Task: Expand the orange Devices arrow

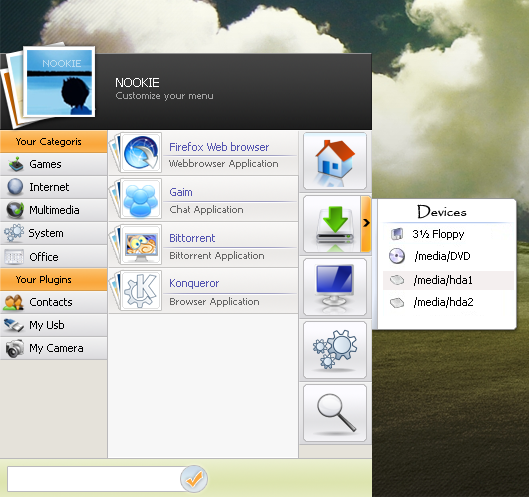Action: [x=366, y=224]
